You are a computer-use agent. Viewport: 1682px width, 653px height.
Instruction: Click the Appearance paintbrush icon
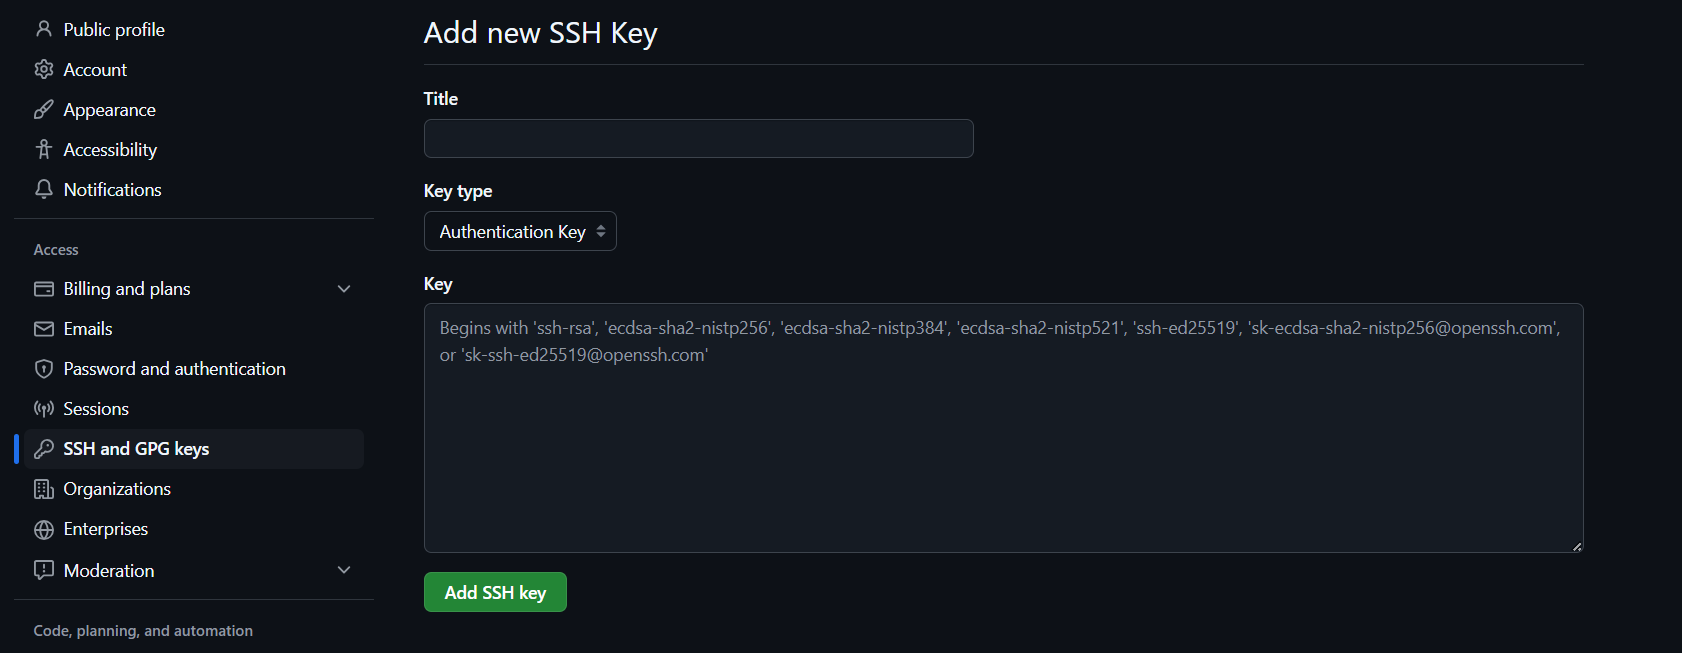(x=44, y=109)
